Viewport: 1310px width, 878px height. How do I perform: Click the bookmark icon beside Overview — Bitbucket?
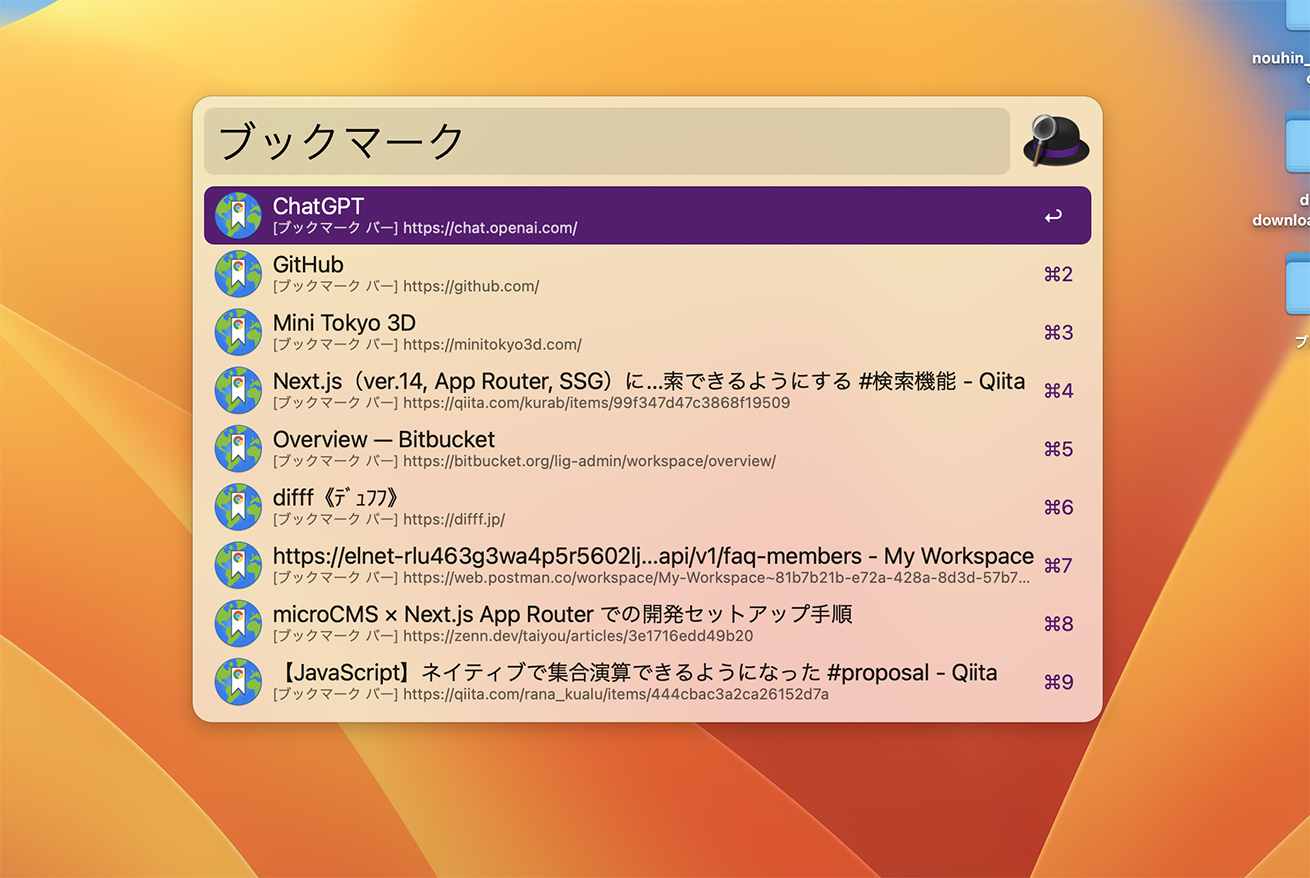(238, 449)
